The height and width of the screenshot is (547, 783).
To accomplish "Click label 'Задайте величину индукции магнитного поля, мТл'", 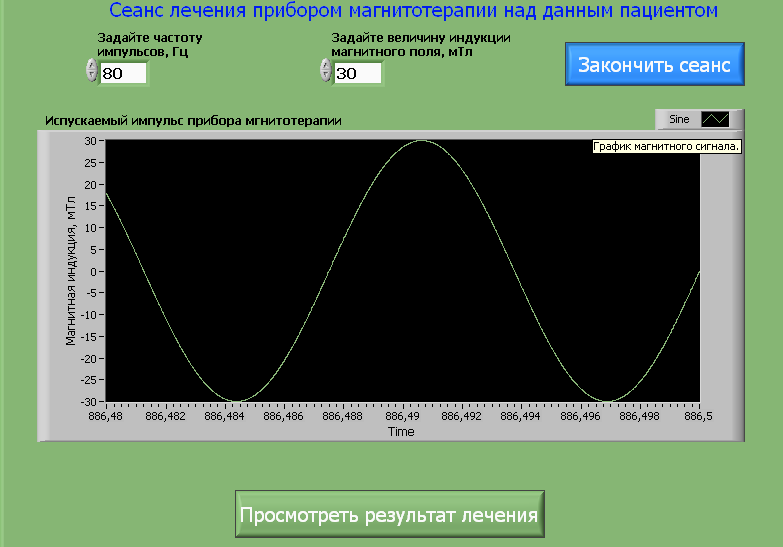I will (420, 45).
